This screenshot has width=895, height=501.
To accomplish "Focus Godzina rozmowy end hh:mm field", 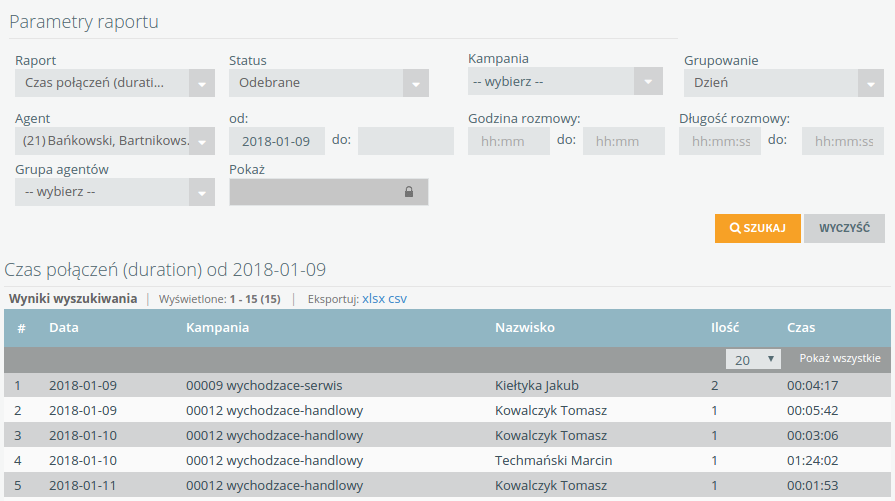I will 624,142.
